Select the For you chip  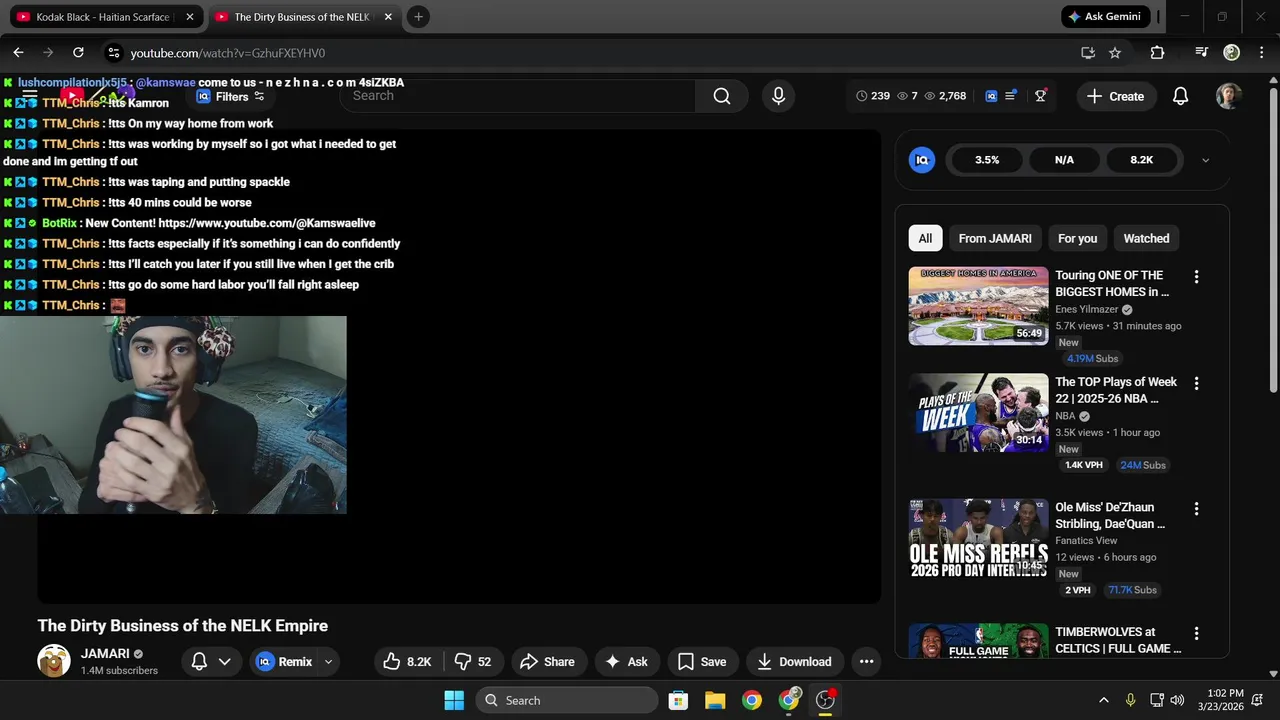click(x=1077, y=238)
